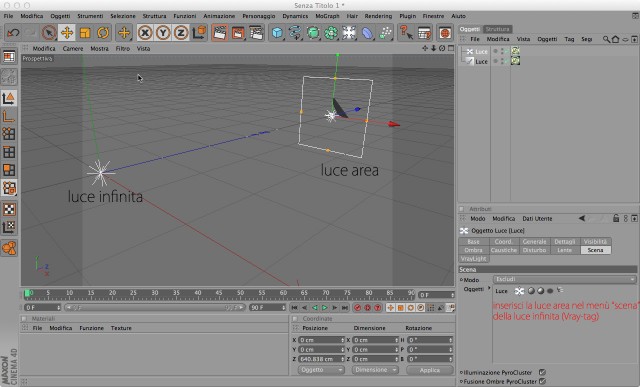Viewport: 640px width, 387px height.
Task: Open the Modo dropdown set to Escludi
Action: pos(564,280)
